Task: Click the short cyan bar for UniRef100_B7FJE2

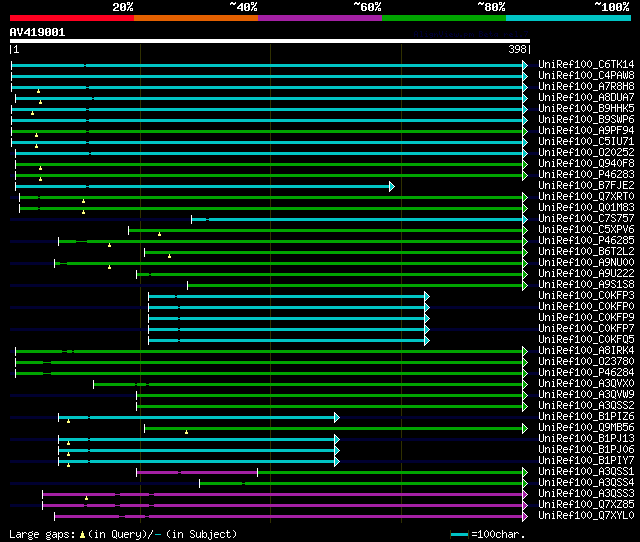Action: pyautogui.click(x=205, y=187)
